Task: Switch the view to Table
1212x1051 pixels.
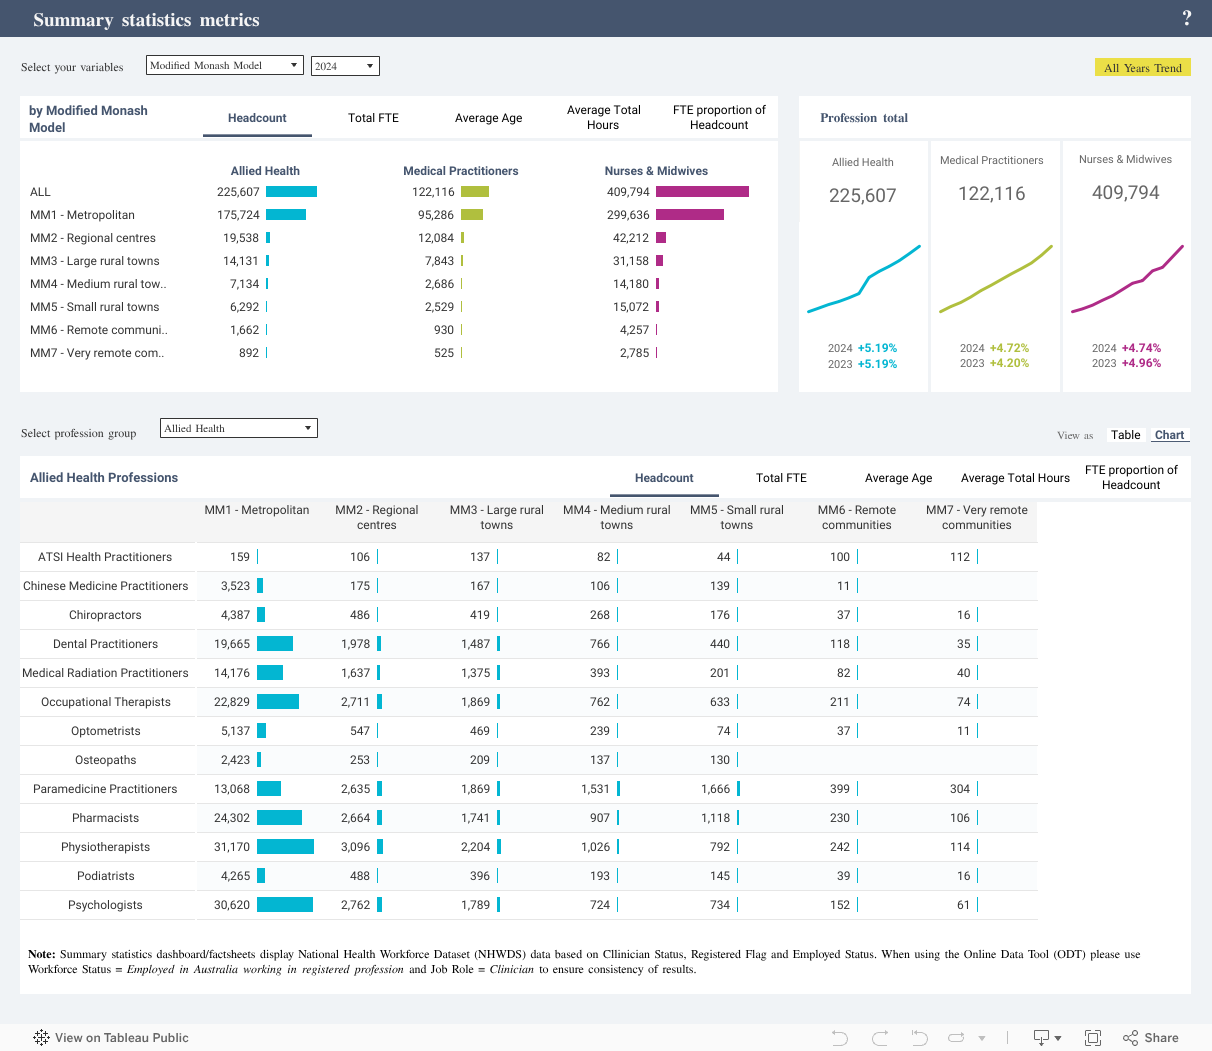Action: 1125,435
